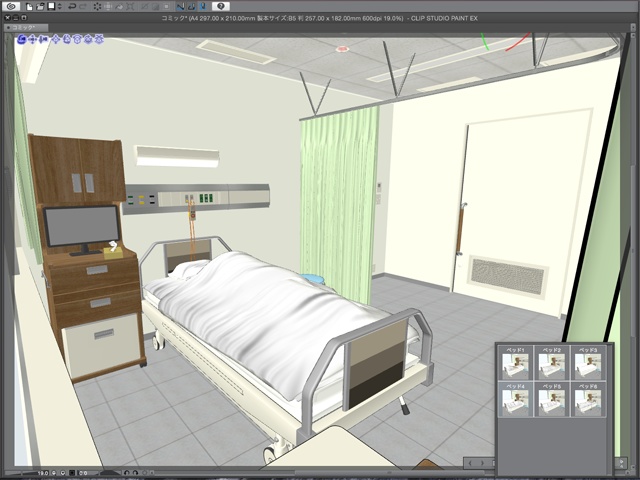Click previous arrow on 3D object launcher
This screenshot has width=640, height=480.
click(x=470, y=463)
